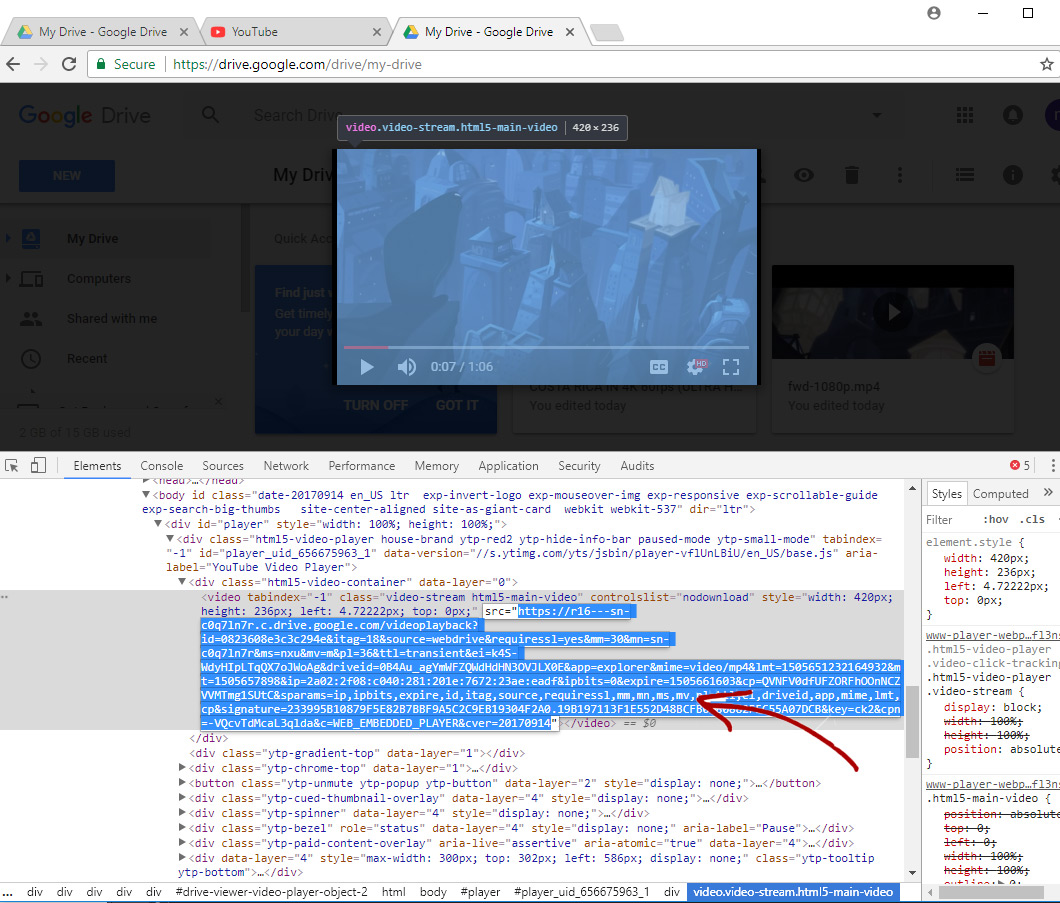Reload the page using the refresh icon
The image size is (1060, 903).
tap(69, 64)
